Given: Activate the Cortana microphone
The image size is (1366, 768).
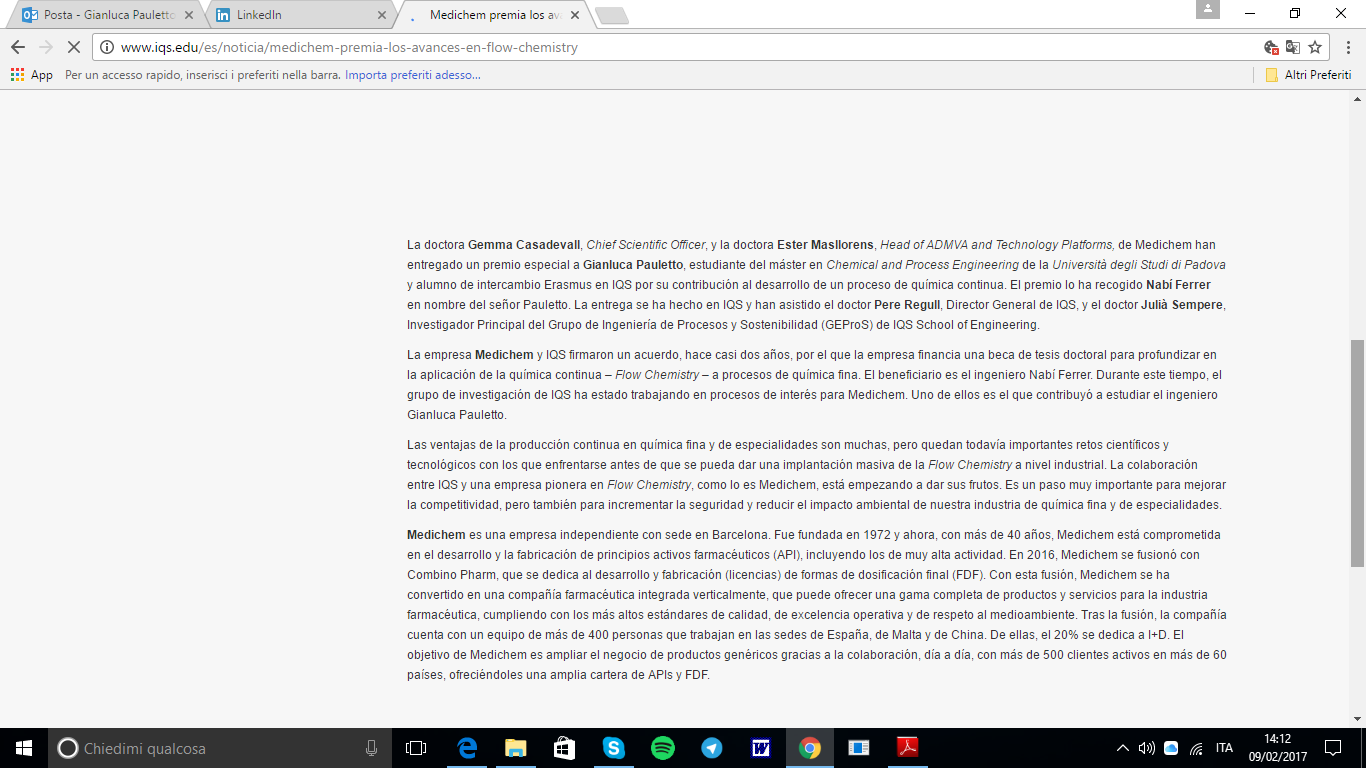Looking at the screenshot, I should [x=371, y=748].
